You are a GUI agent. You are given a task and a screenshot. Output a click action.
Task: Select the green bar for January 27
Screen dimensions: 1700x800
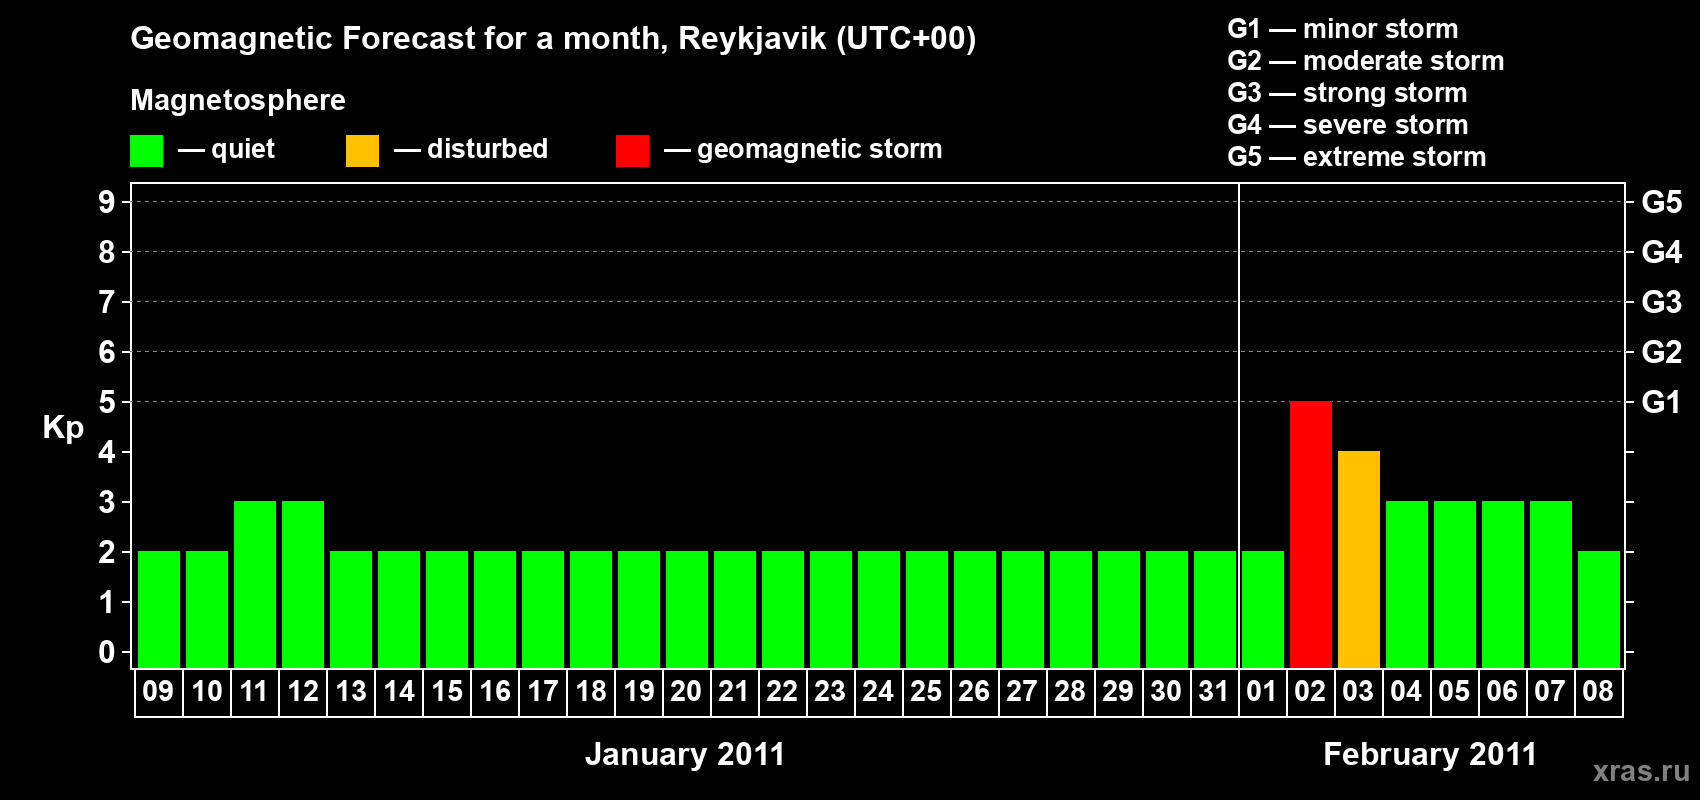tap(1023, 609)
